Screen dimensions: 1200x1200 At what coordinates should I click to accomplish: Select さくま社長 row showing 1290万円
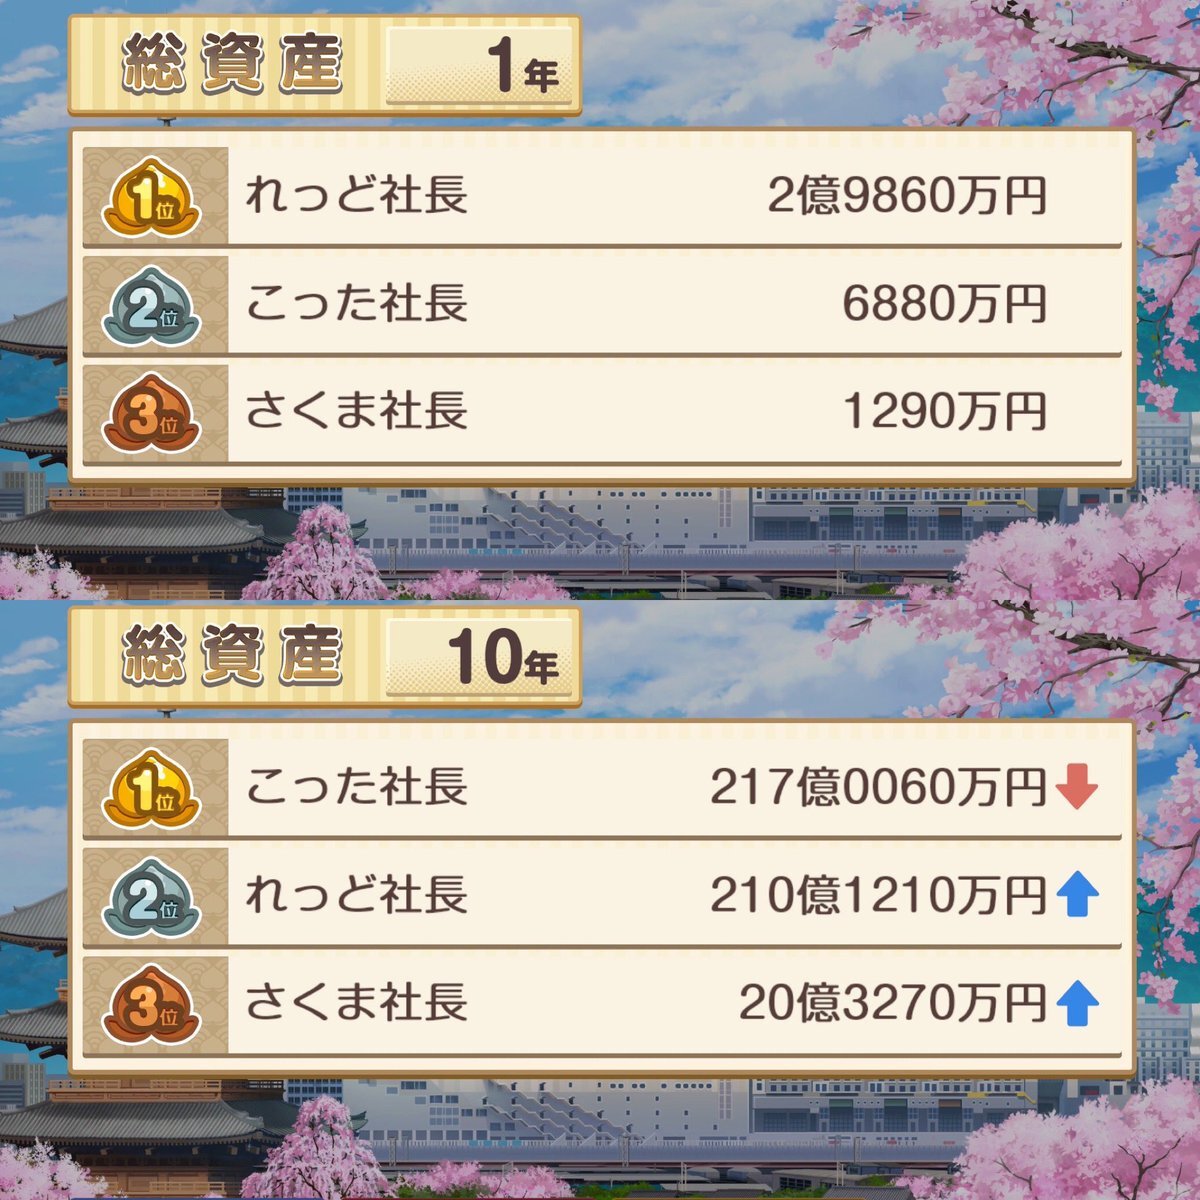(x=602, y=412)
